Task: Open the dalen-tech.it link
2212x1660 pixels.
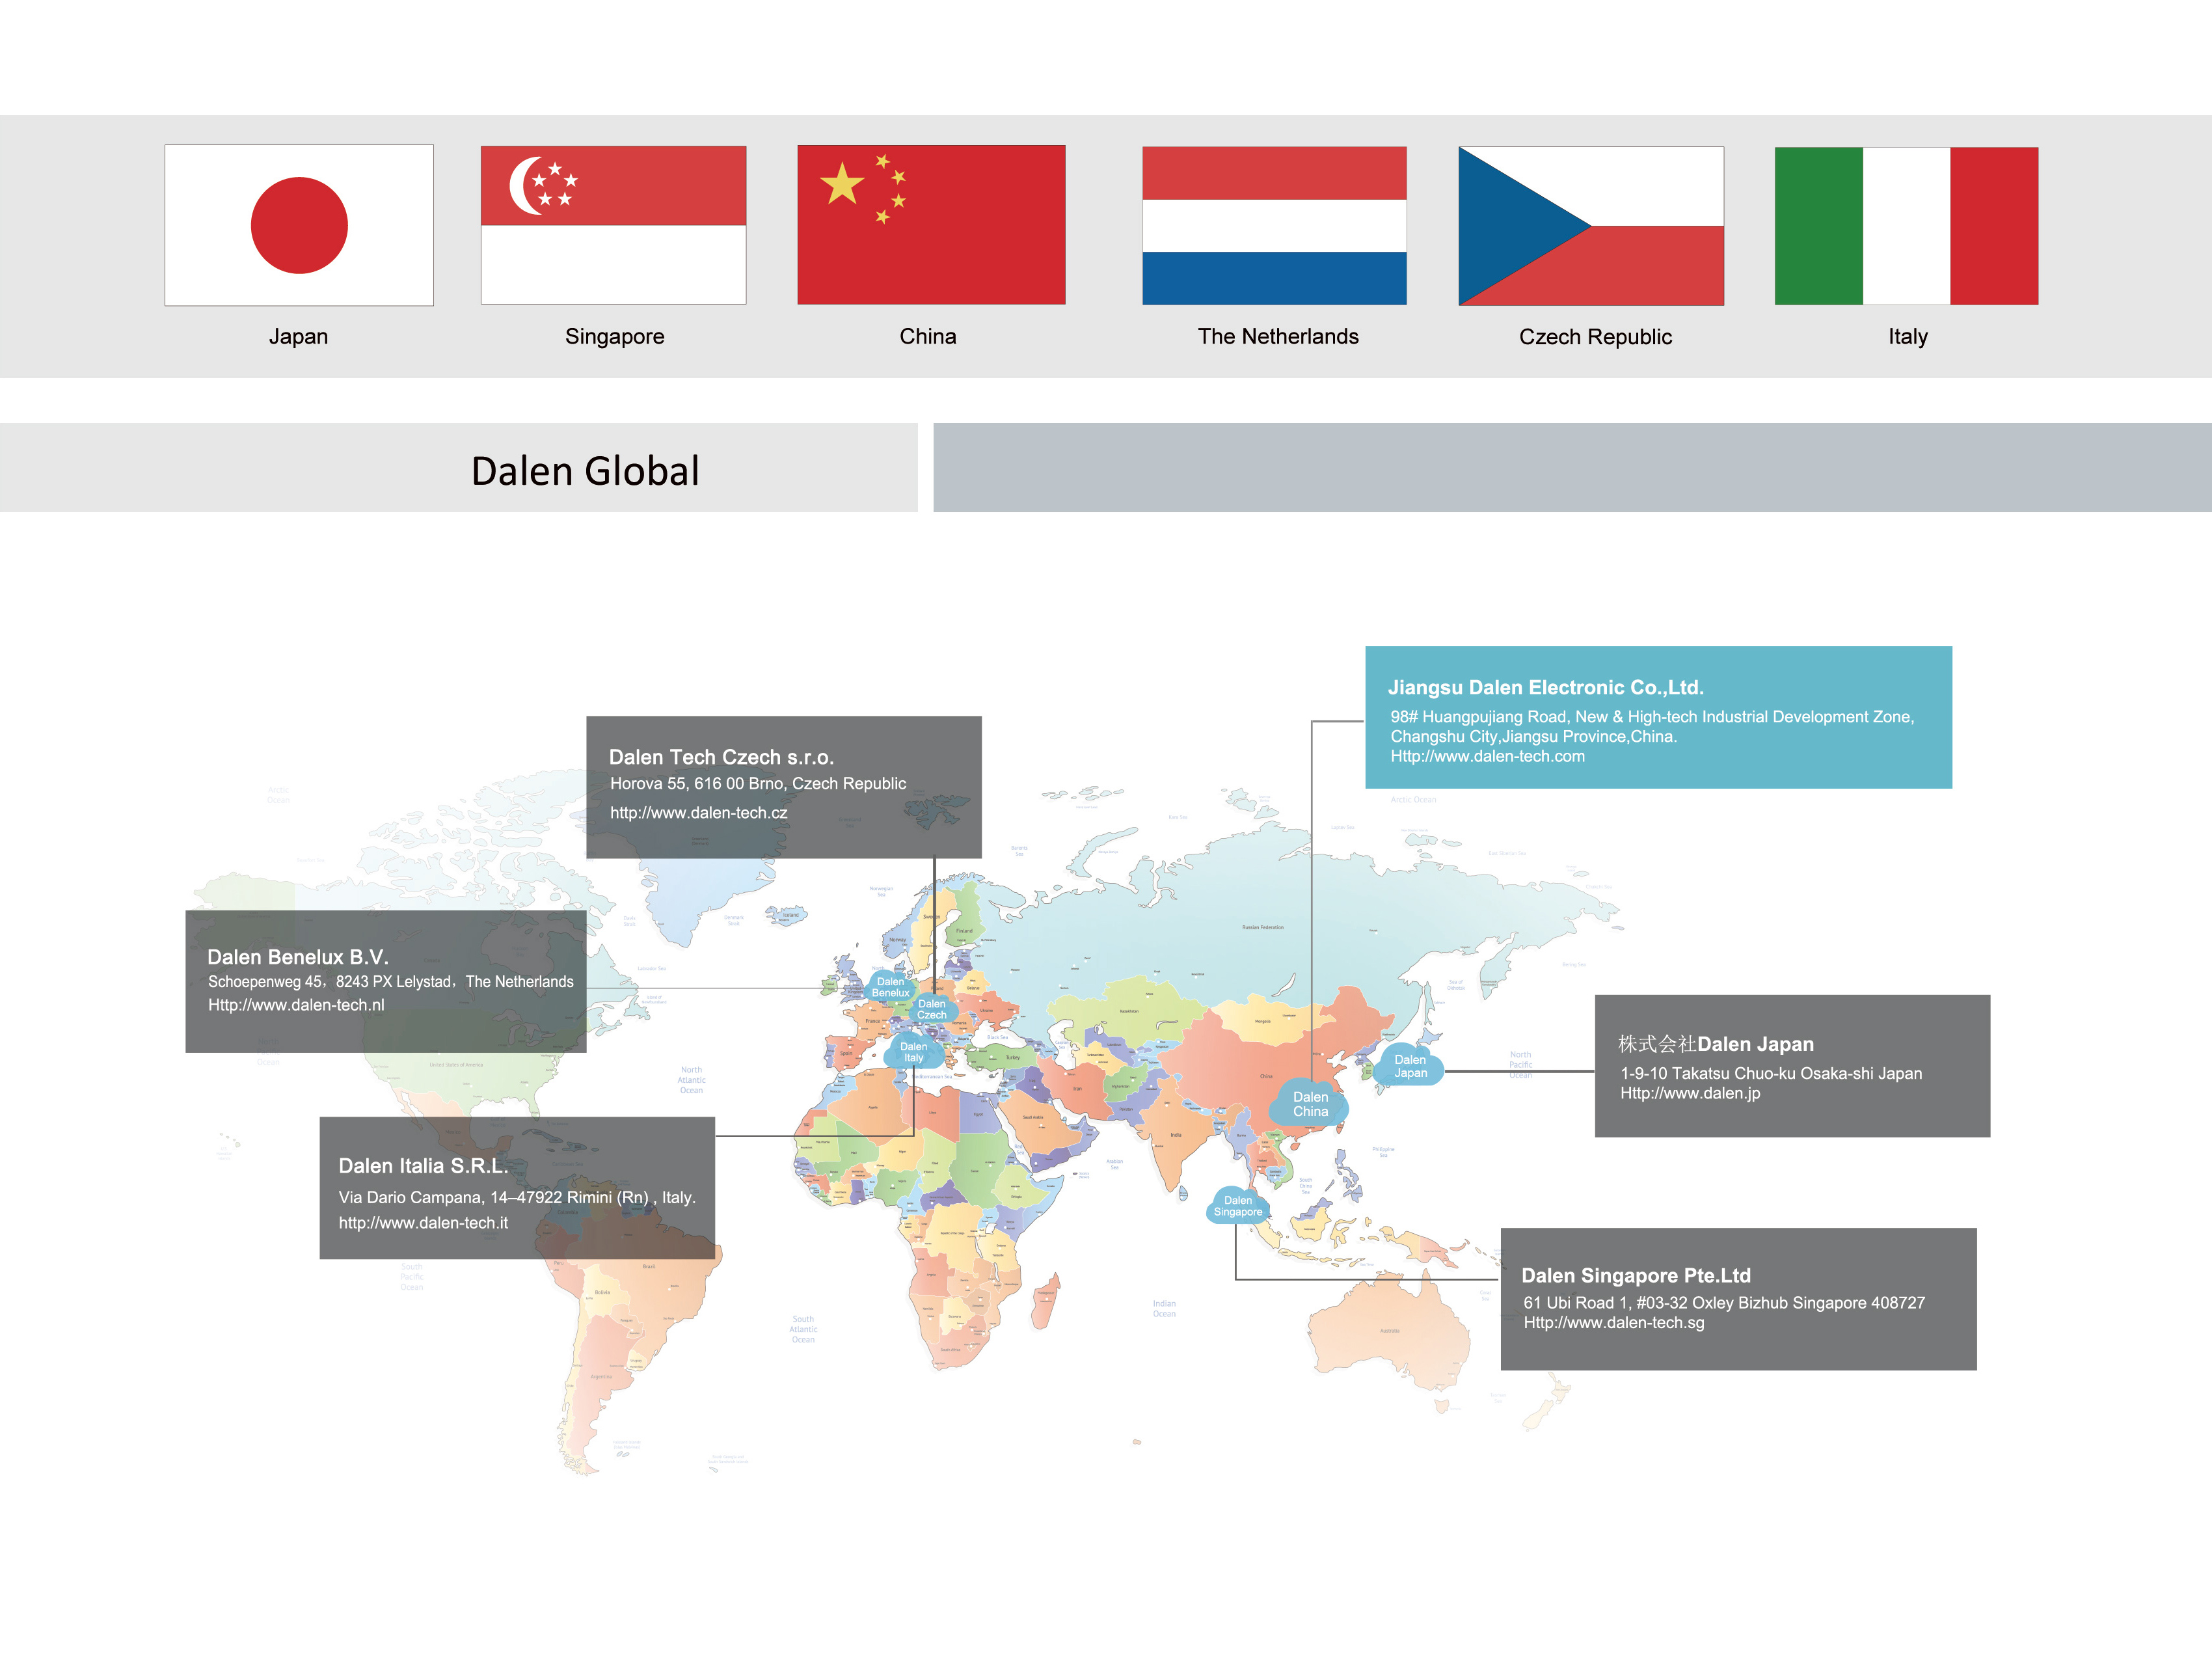Action: (x=423, y=1223)
